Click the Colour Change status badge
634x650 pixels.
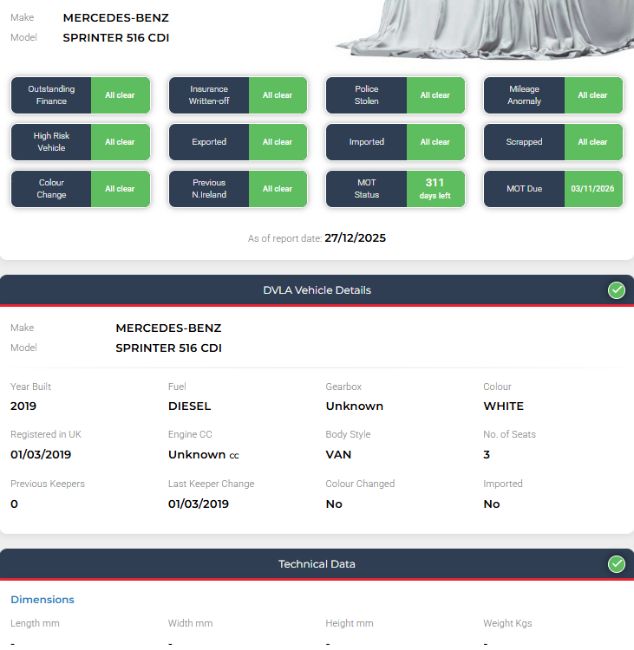80,189
